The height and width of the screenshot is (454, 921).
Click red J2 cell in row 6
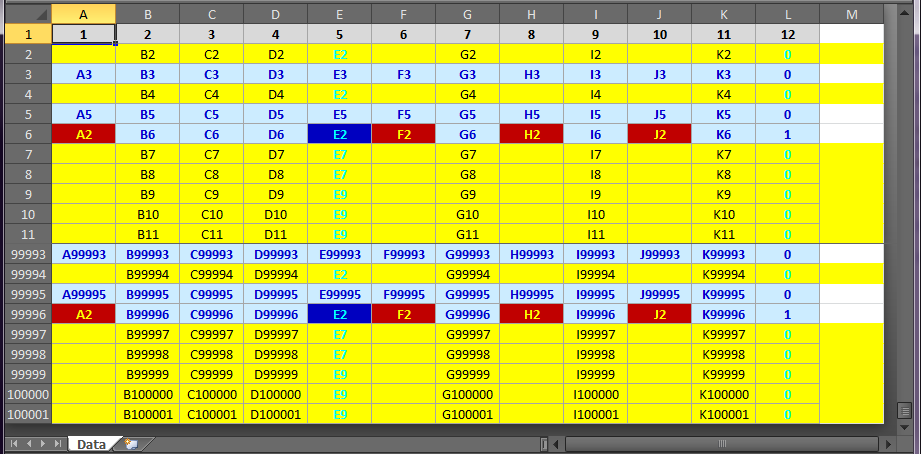660,134
